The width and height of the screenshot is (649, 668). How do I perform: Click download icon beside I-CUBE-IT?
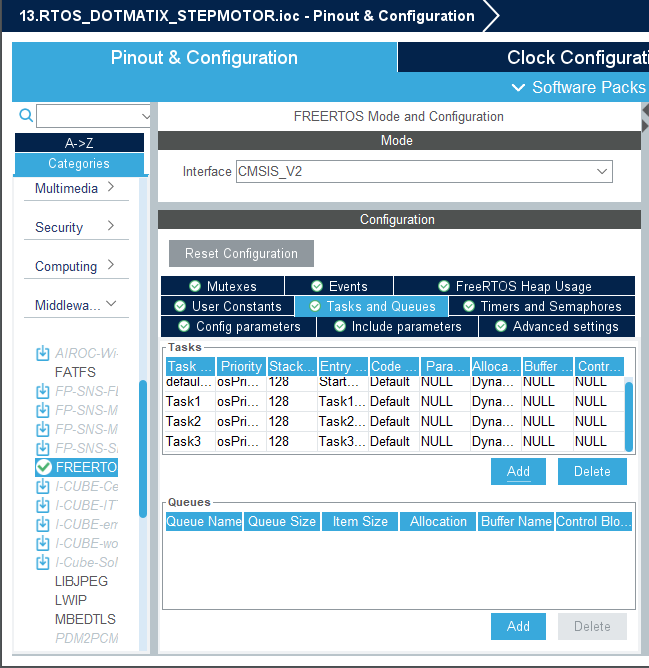43,505
